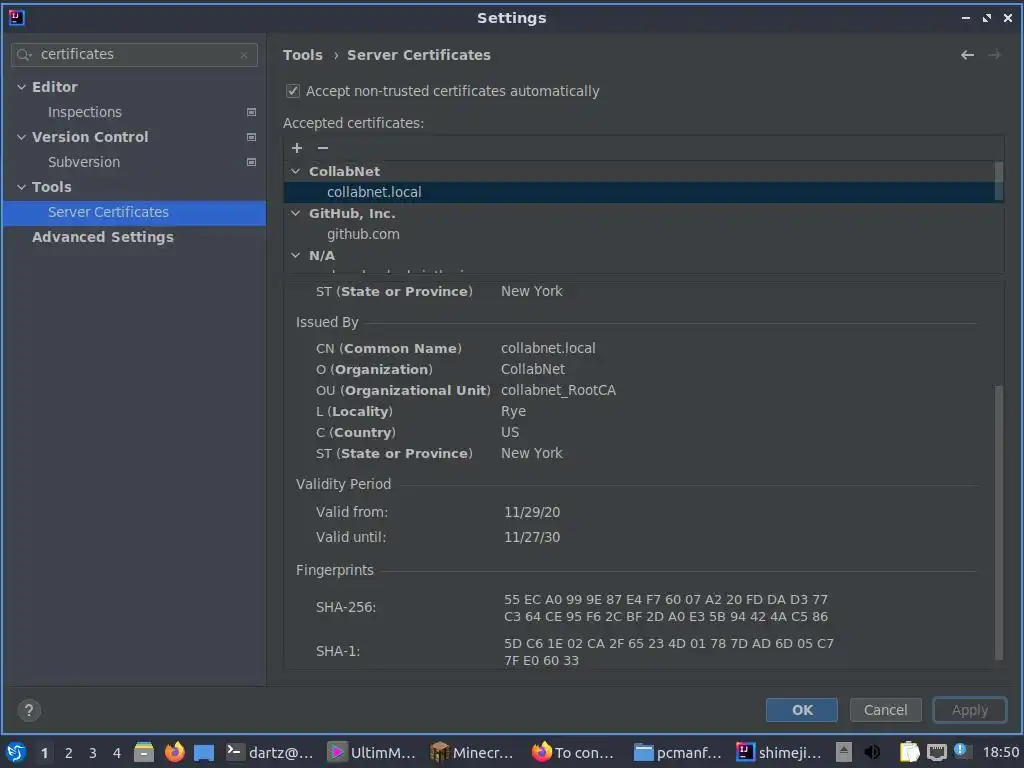
Task: Confirm settings with OK button
Action: (802, 710)
